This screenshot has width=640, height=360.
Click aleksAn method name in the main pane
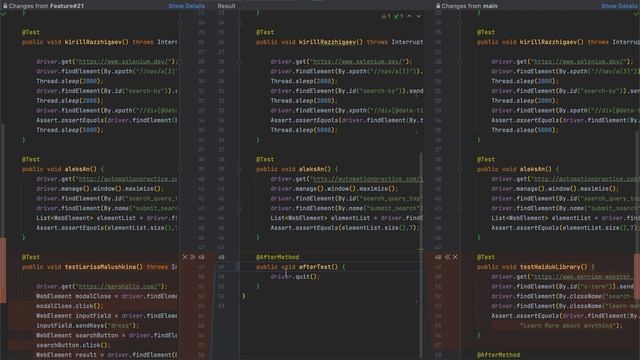(x=533, y=169)
